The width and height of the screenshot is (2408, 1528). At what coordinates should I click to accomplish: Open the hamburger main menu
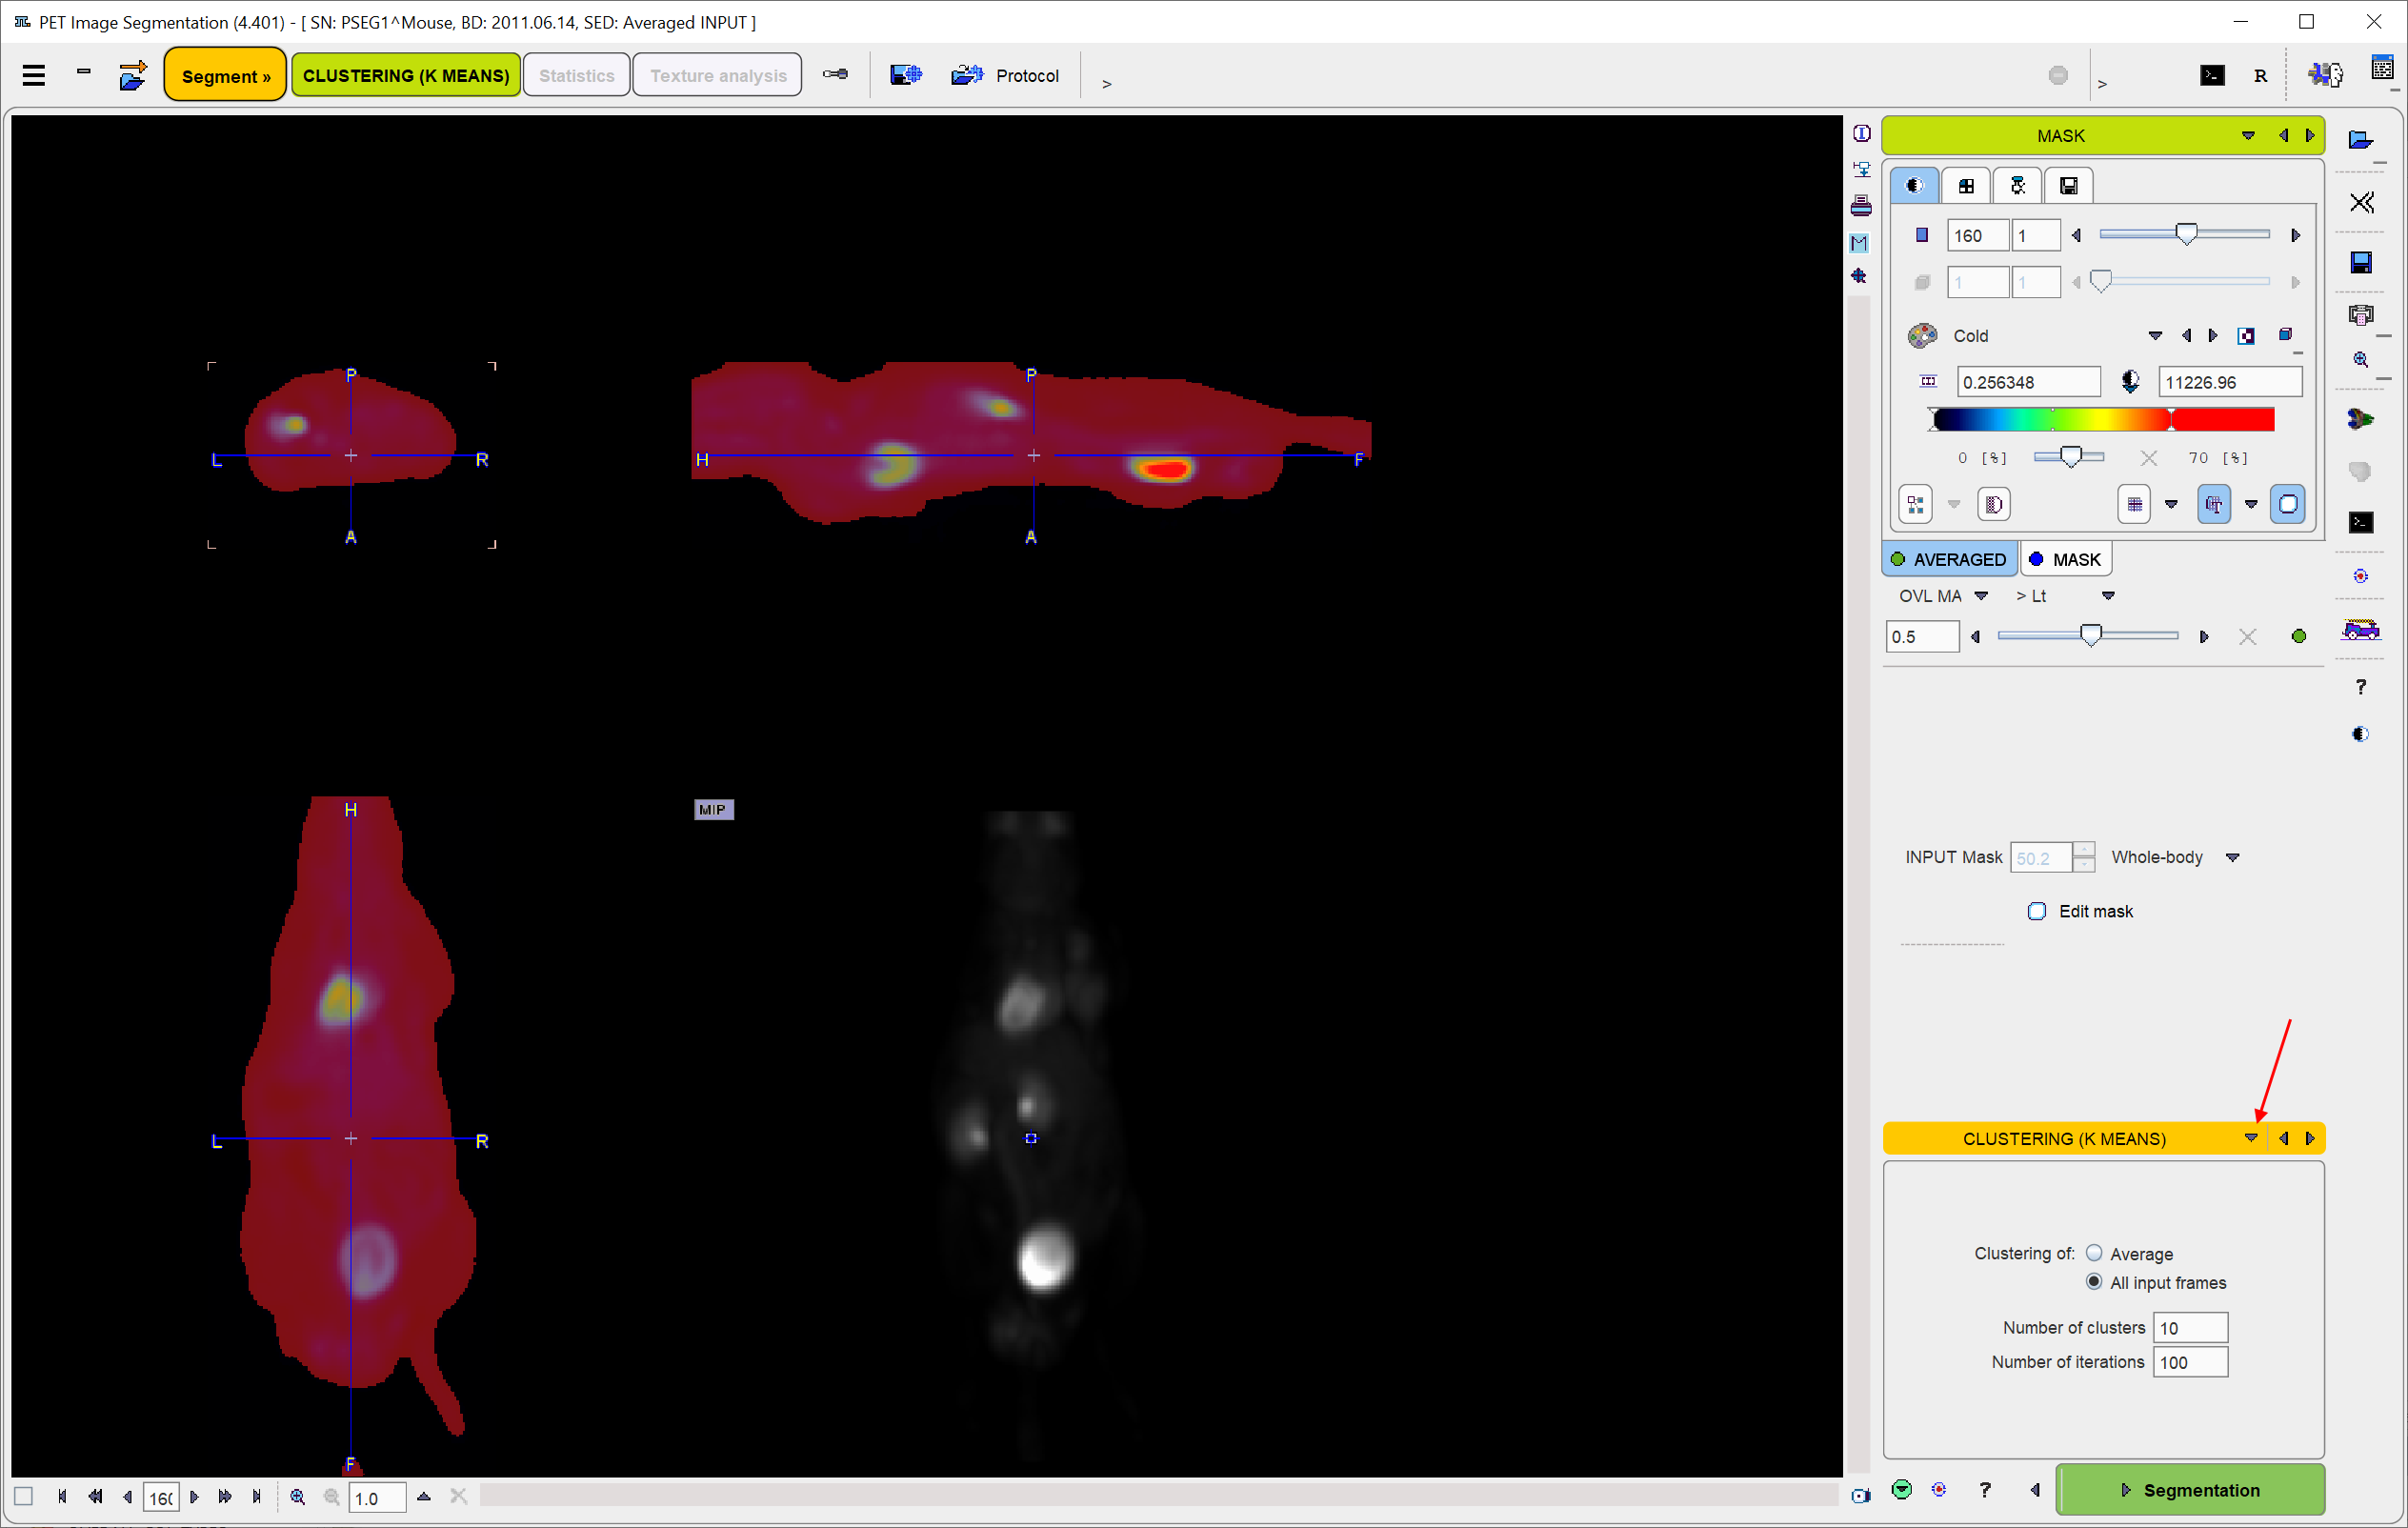[x=34, y=76]
